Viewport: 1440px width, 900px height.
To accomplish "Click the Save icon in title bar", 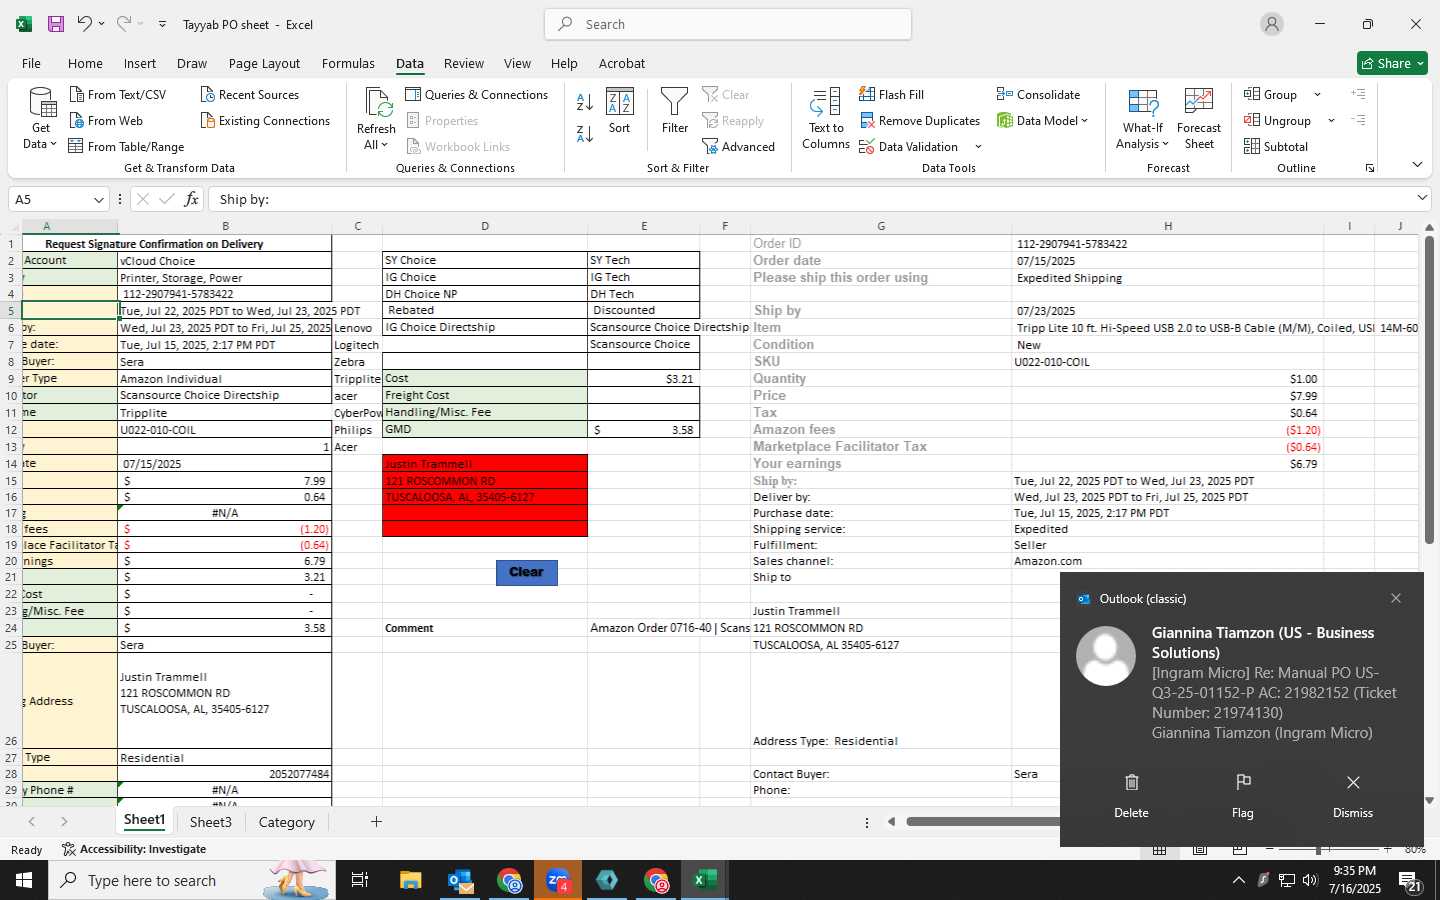I will 56,24.
